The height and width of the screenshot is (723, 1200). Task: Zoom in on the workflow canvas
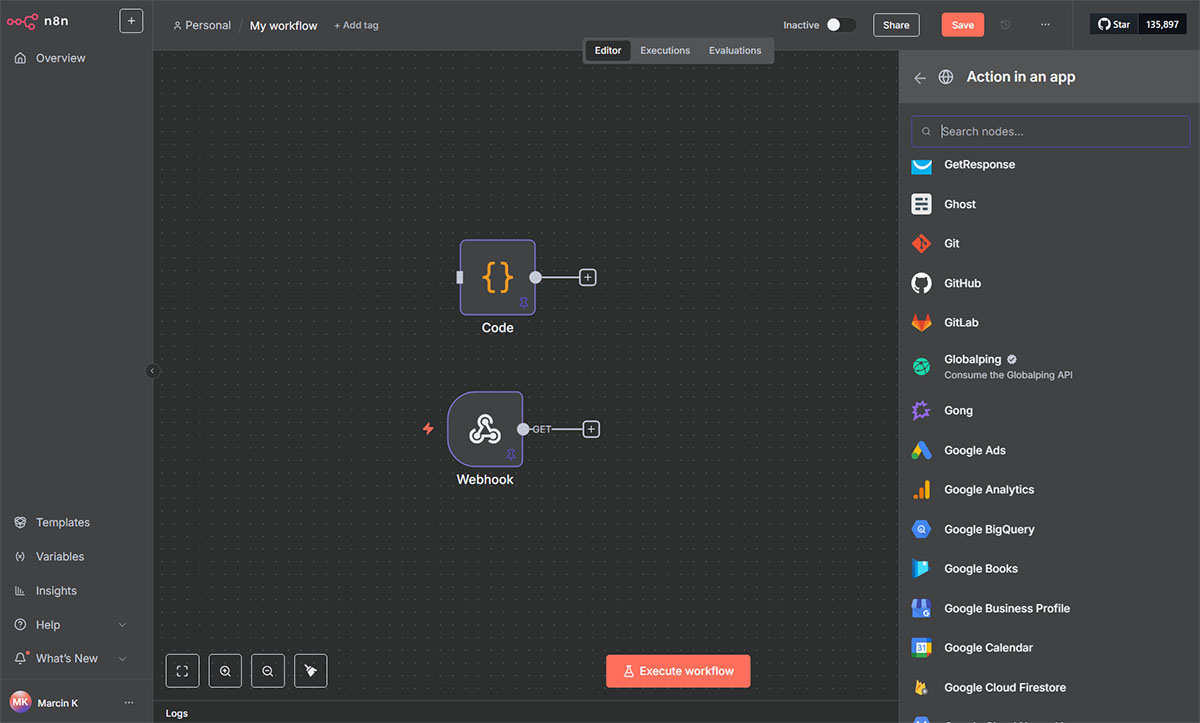[x=225, y=671]
